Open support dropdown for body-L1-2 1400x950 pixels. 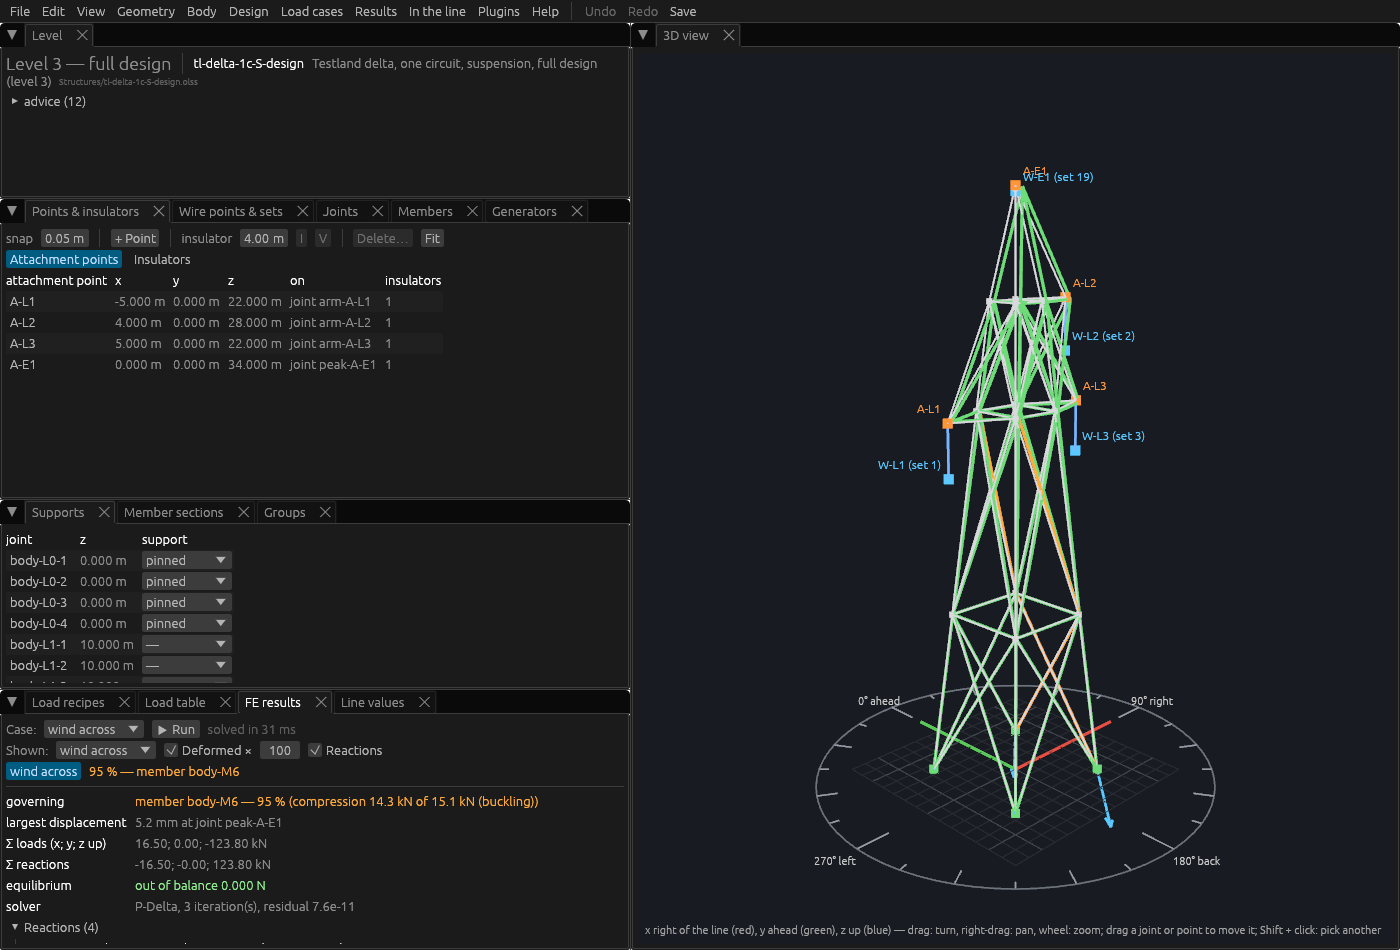click(x=187, y=665)
